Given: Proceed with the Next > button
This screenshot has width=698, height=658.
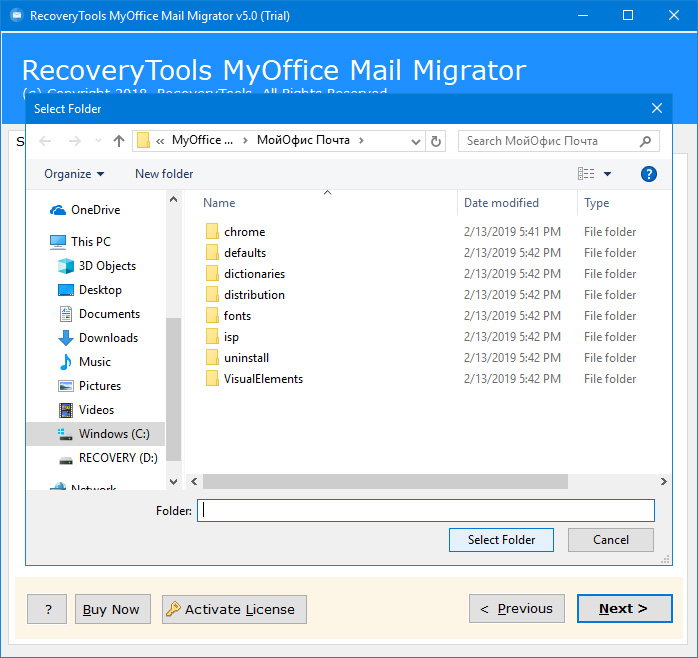Looking at the screenshot, I should pyautogui.click(x=625, y=609).
